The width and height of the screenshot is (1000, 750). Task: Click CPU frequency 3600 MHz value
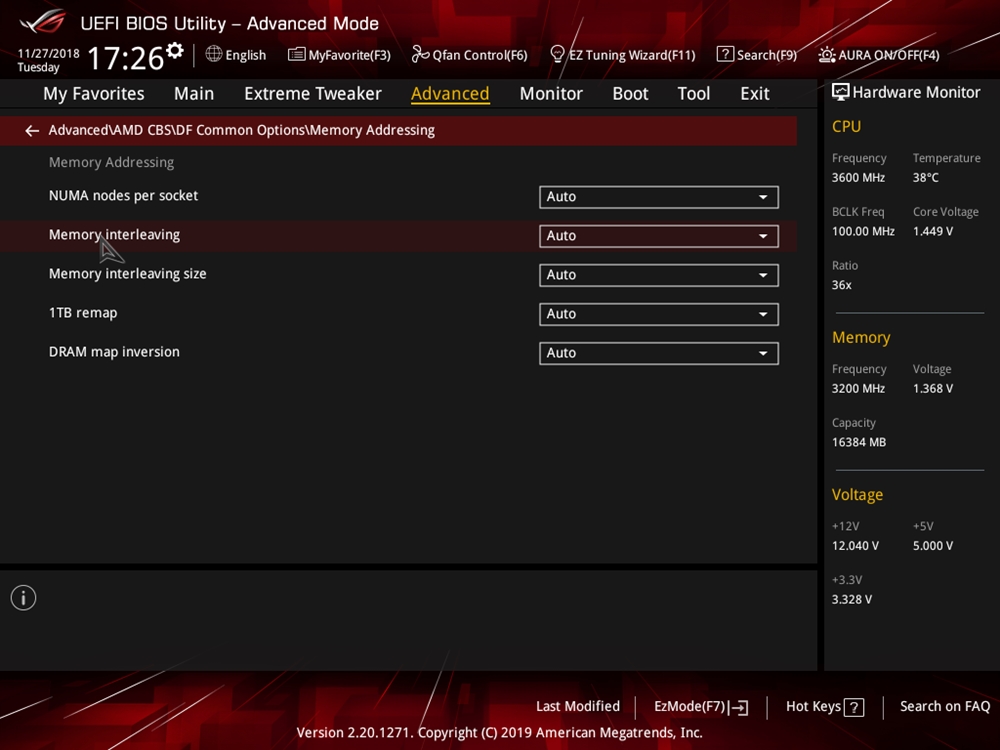coord(858,178)
